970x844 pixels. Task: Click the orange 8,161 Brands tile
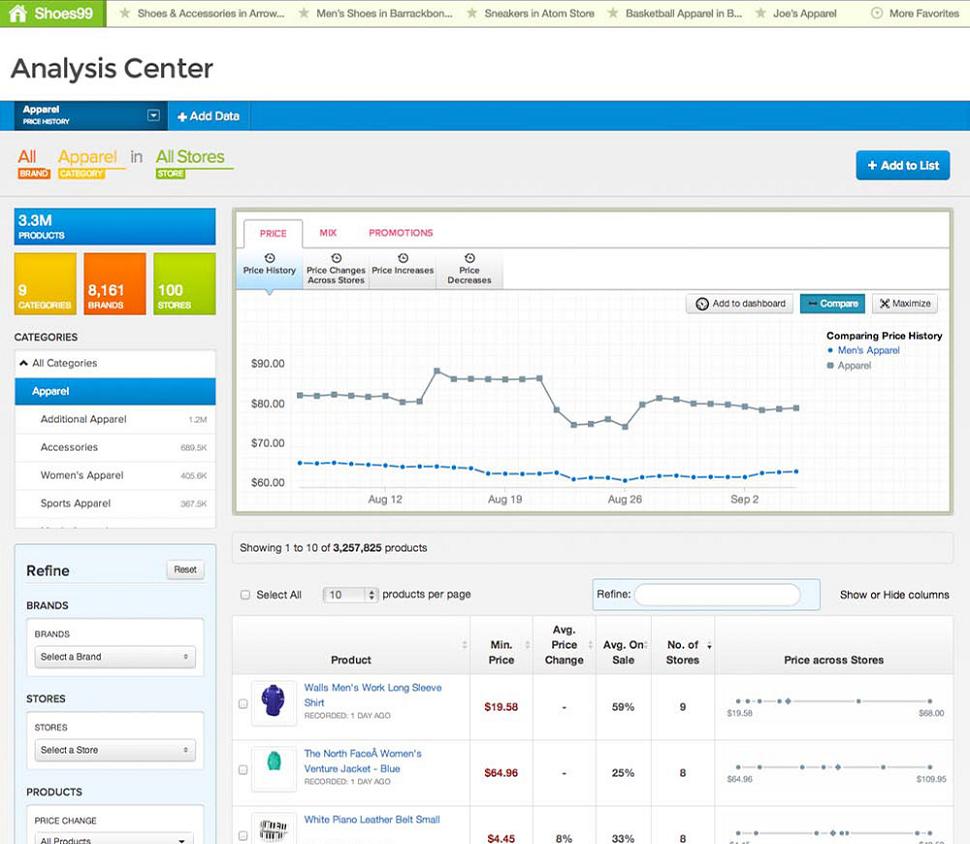[x=114, y=283]
